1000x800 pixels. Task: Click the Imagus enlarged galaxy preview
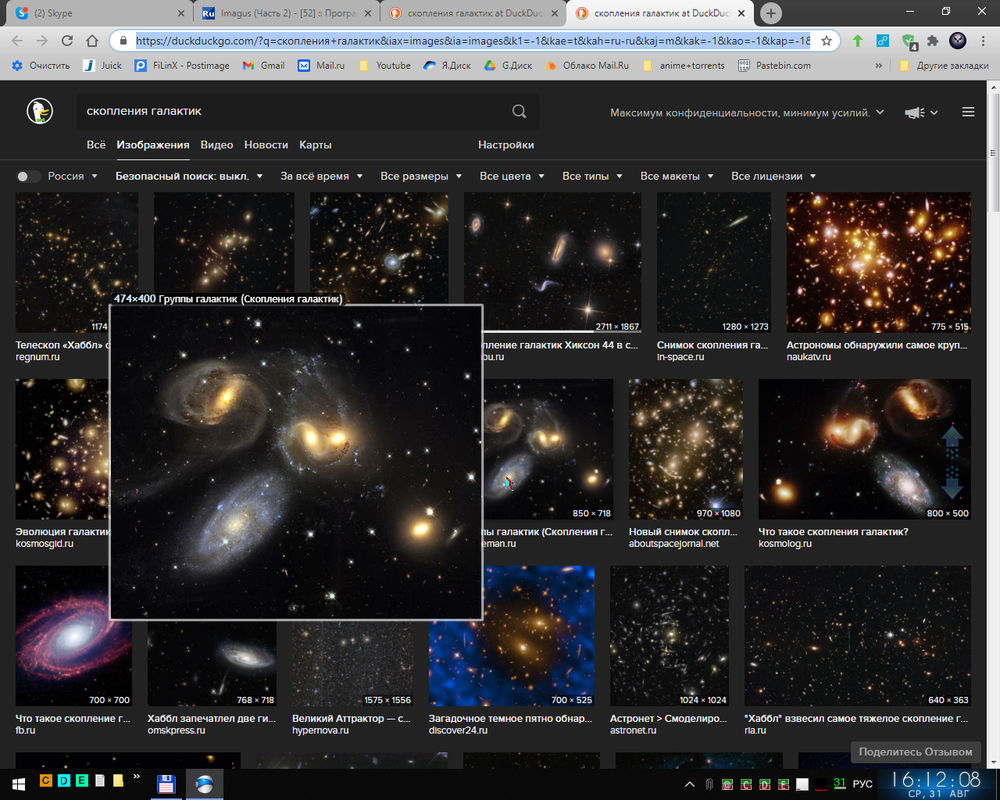pos(296,463)
